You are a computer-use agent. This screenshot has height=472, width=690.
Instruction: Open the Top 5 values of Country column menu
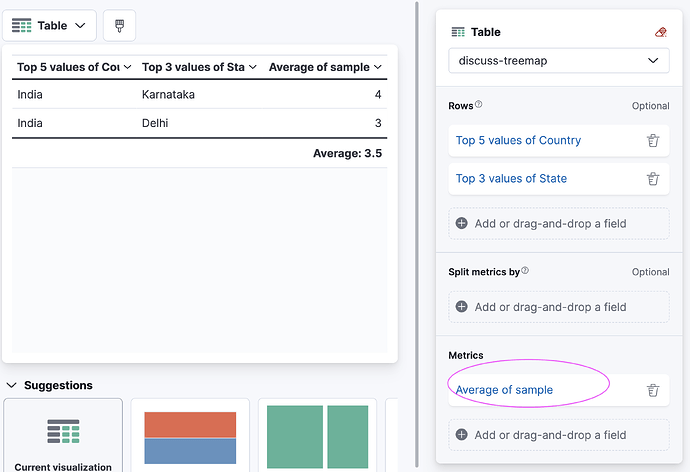127,67
